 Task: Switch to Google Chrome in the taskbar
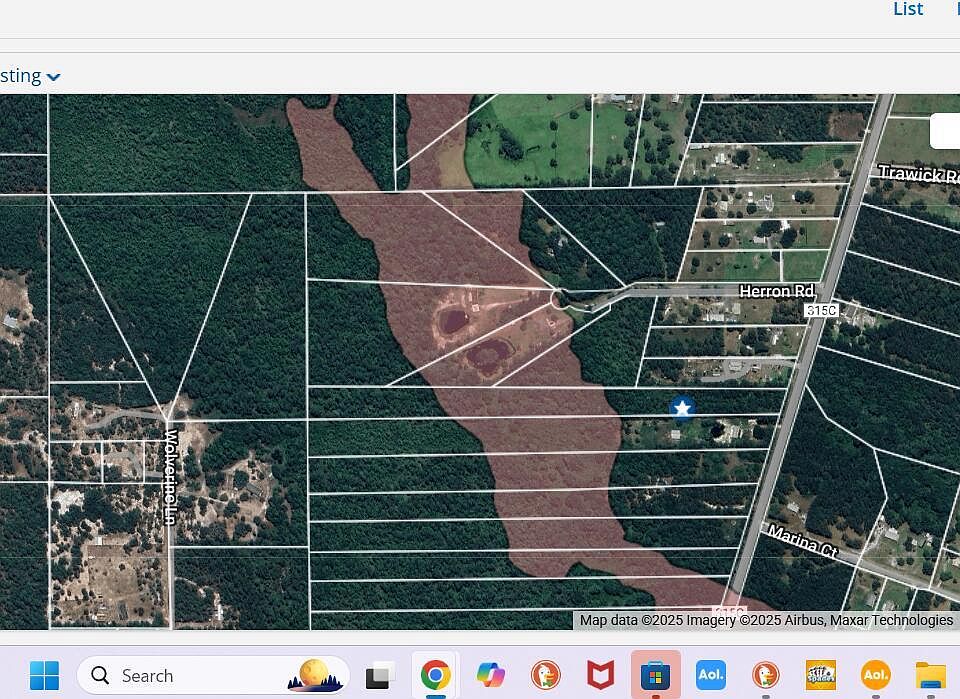pos(435,676)
